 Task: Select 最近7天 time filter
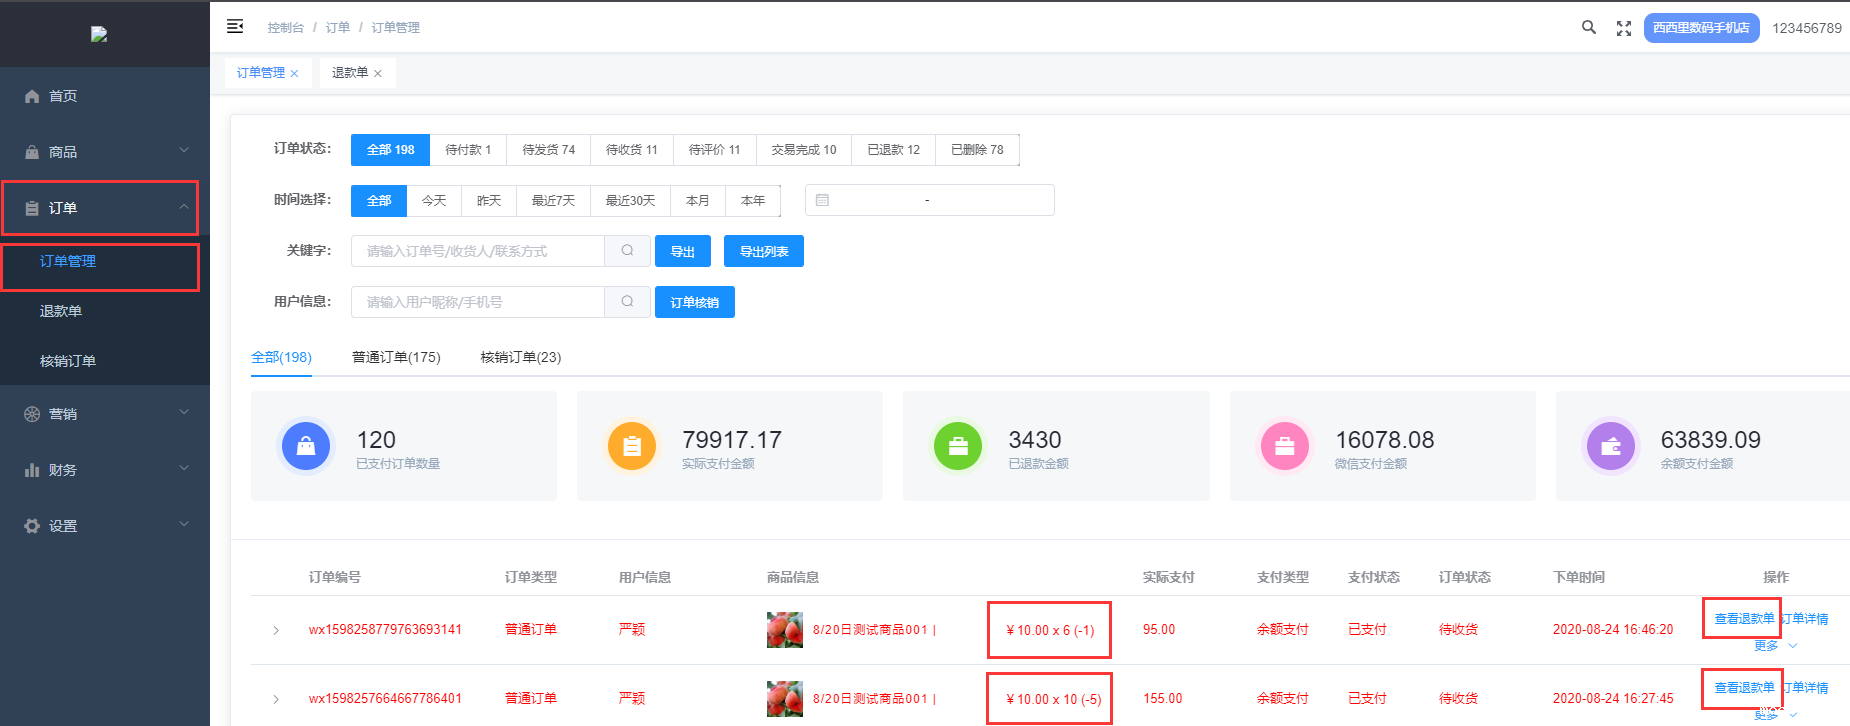[x=553, y=201]
